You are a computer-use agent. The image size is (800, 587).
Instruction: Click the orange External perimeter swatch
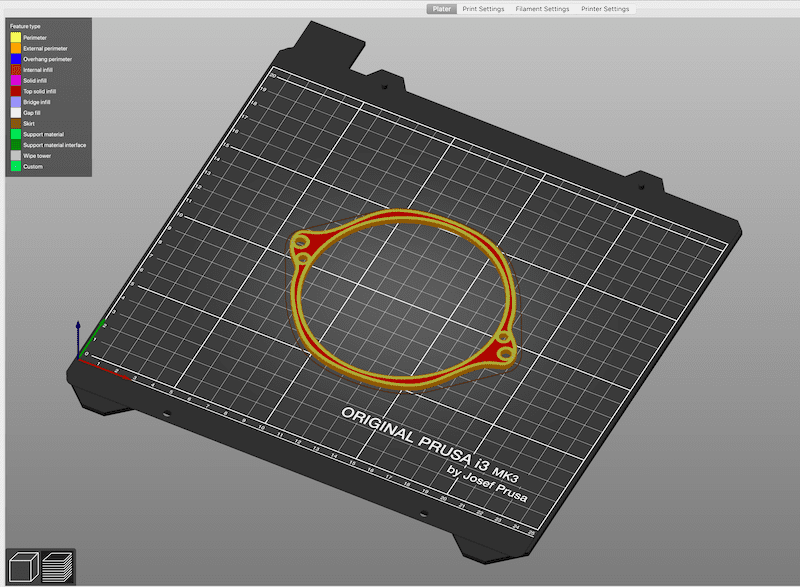point(16,48)
